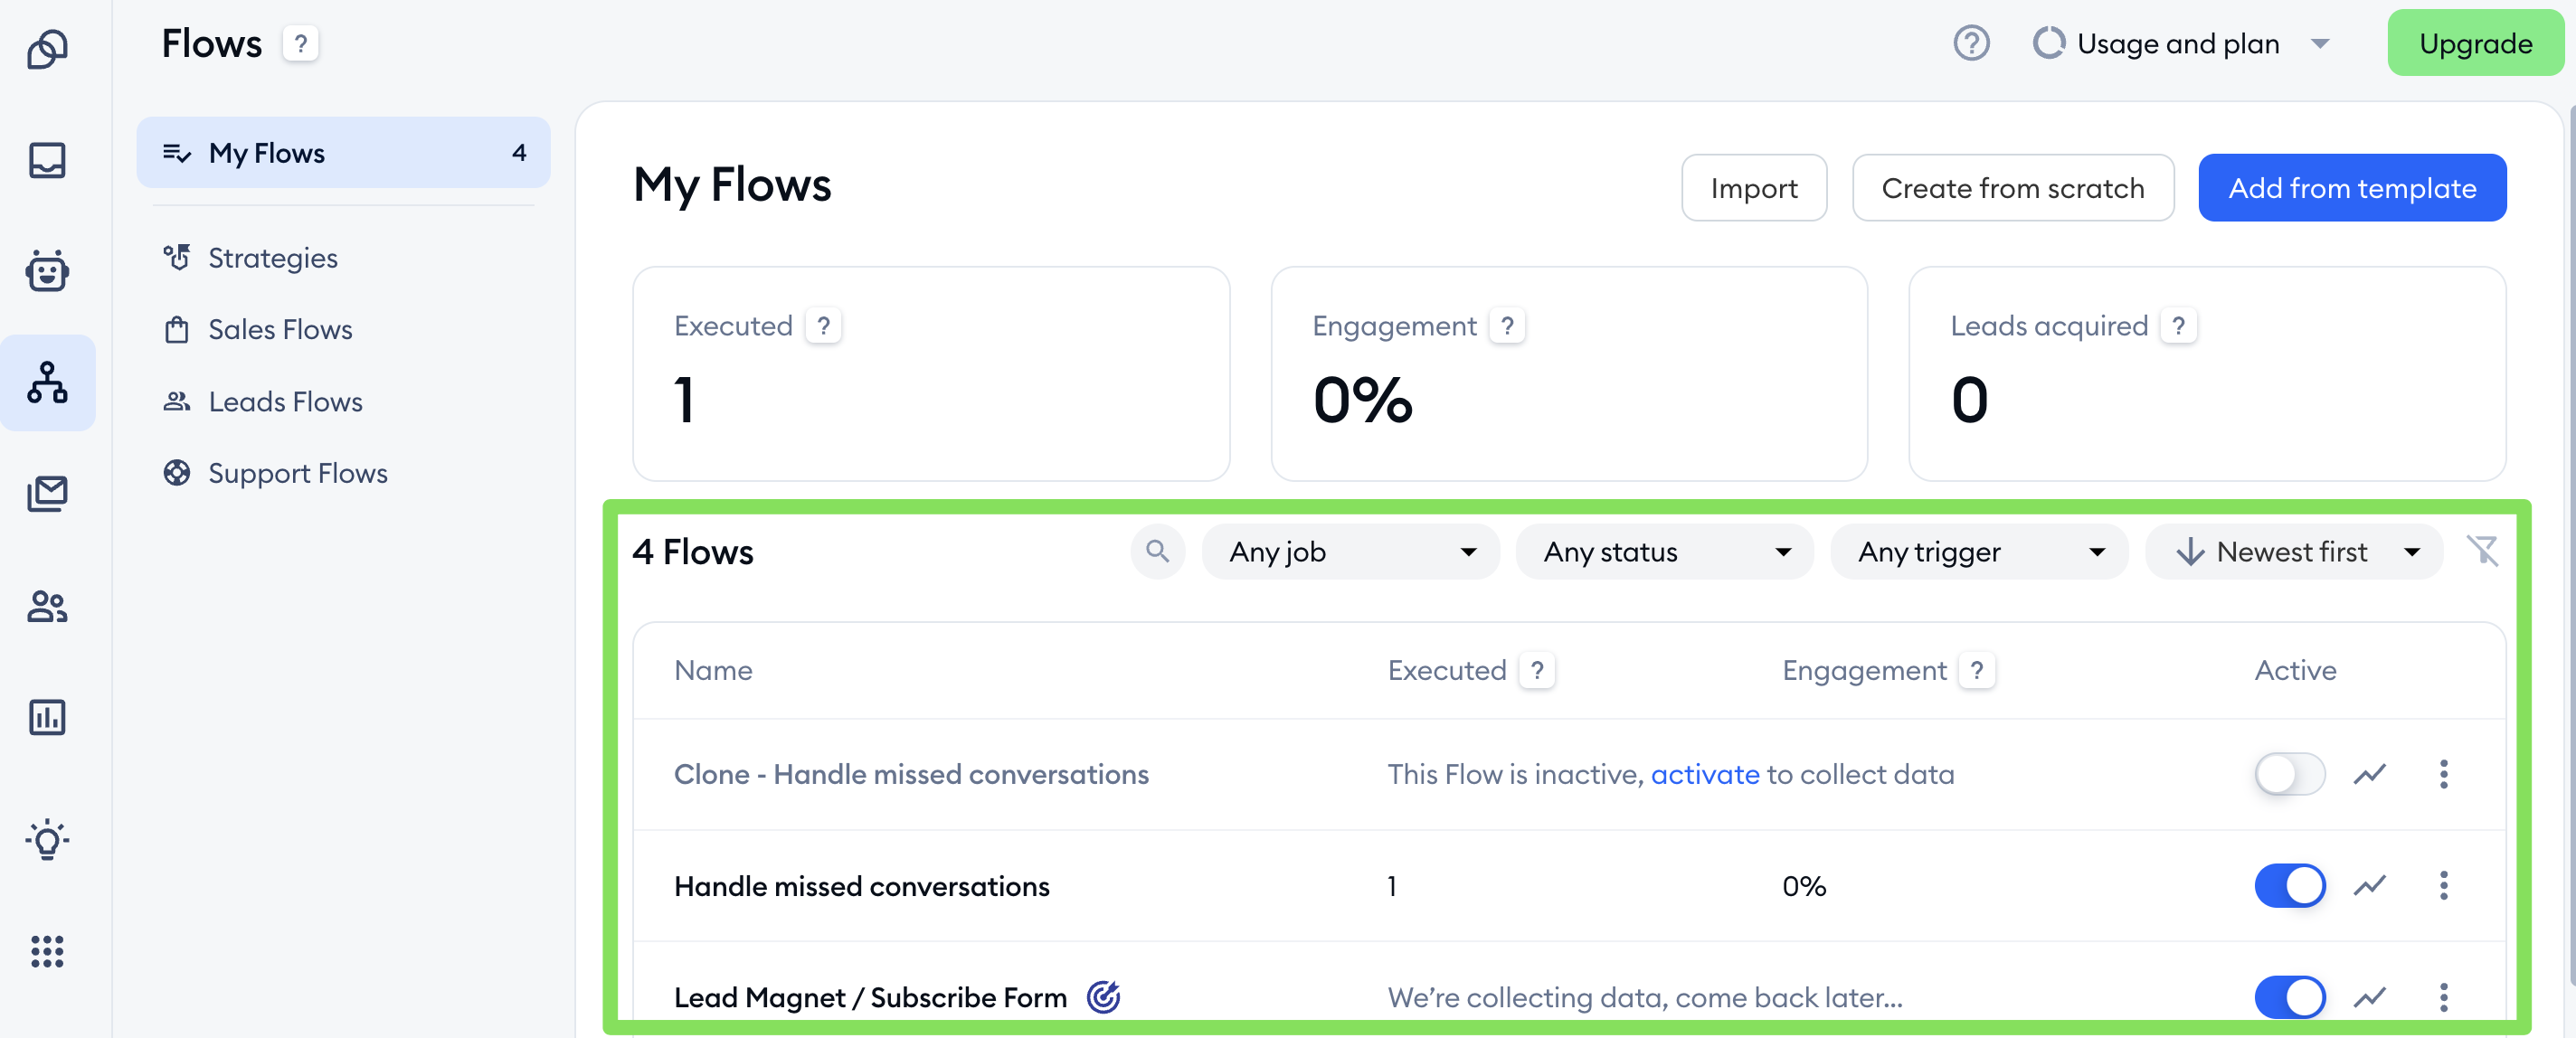Click target icon beside Lead Magnet name
The width and height of the screenshot is (2576, 1038).
(1103, 997)
